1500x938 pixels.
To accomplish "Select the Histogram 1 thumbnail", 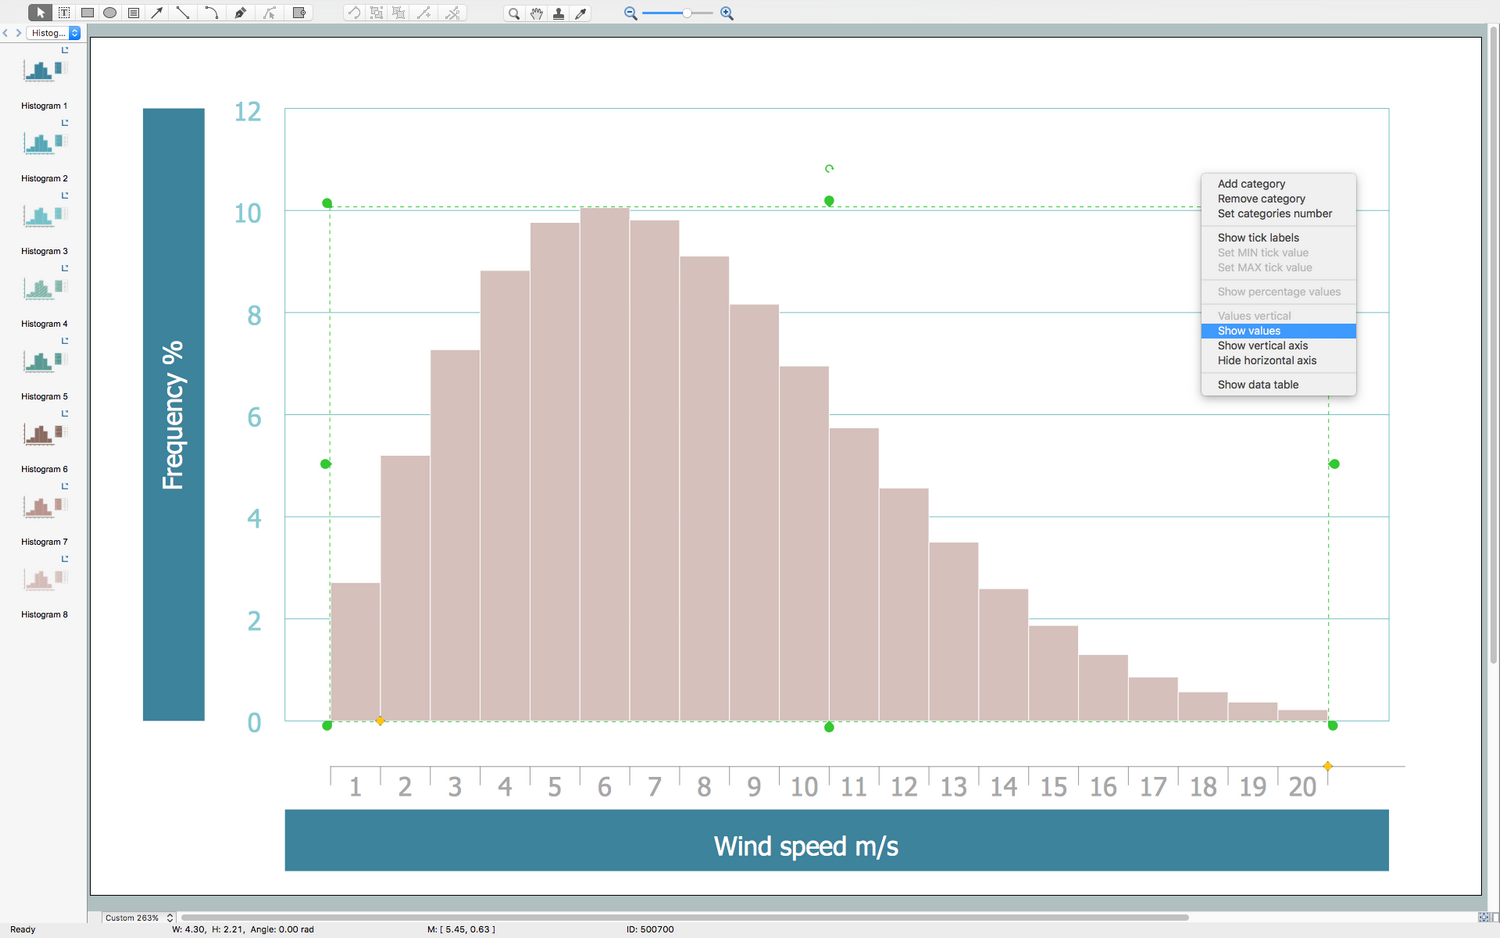I will point(44,70).
